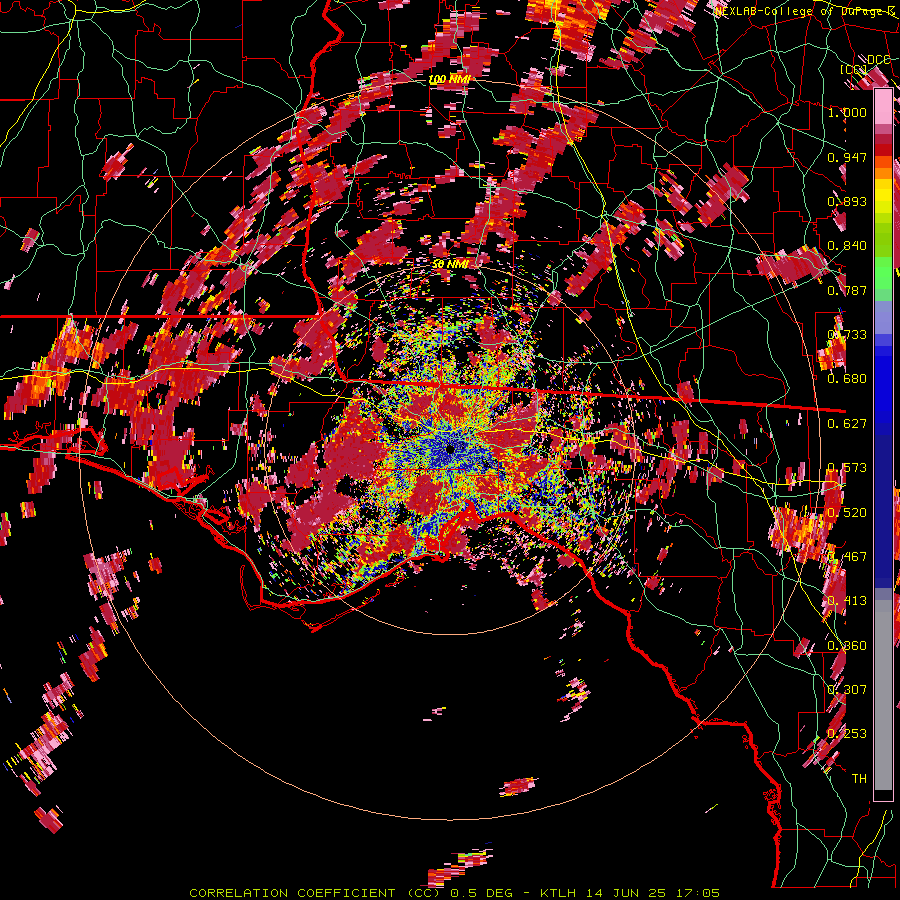Click the 0.947 scale value
This screenshot has width=900, height=900.
pos(847,157)
